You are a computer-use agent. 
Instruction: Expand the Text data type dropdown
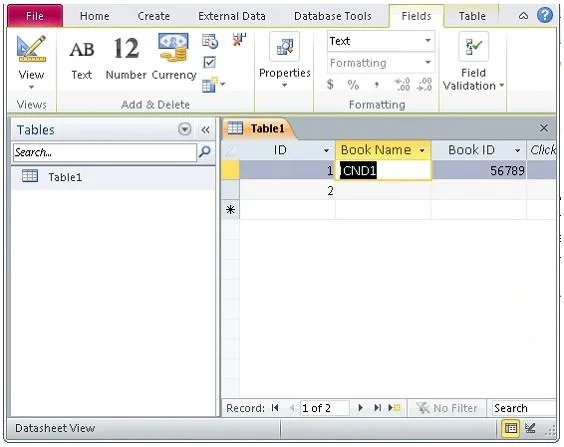pyautogui.click(x=428, y=41)
